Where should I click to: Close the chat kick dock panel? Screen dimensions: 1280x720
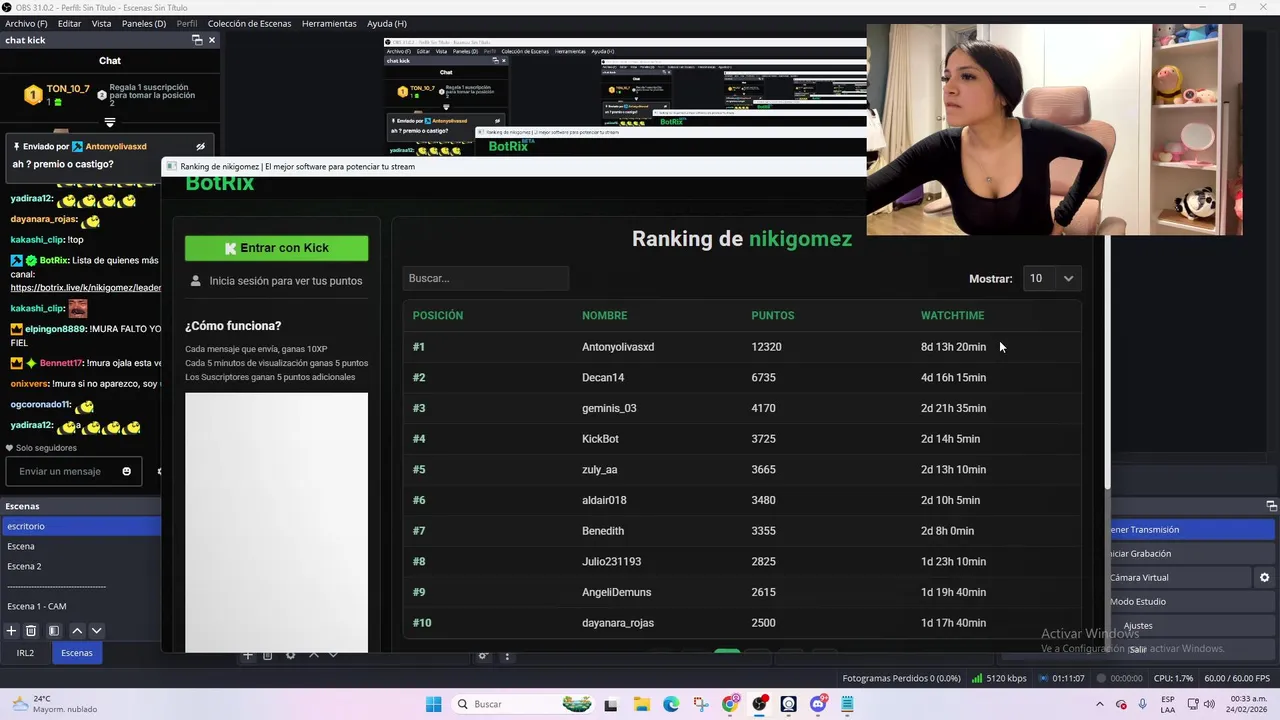[211, 40]
